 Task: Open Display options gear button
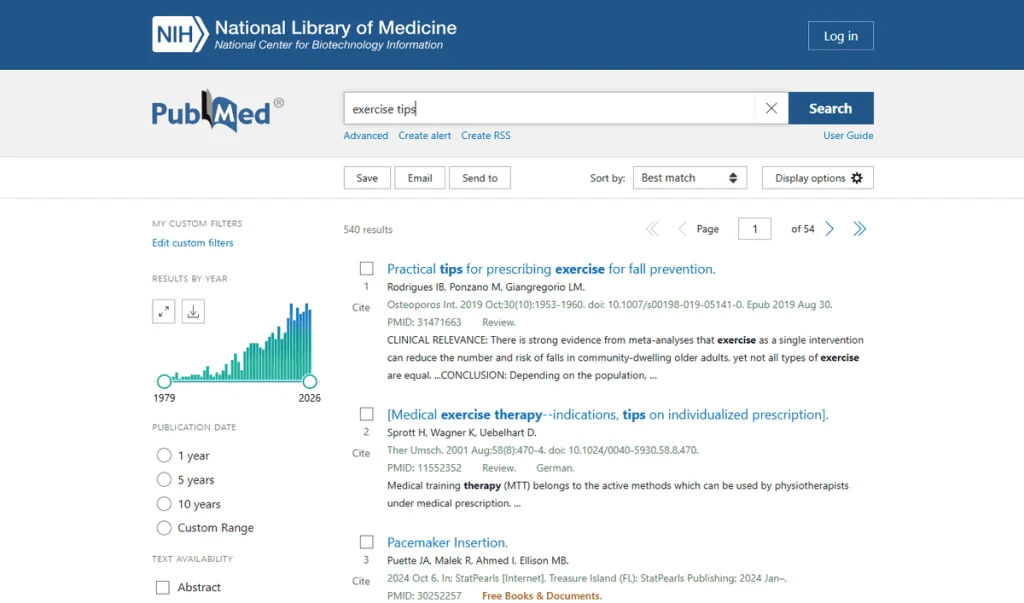click(x=818, y=178)
